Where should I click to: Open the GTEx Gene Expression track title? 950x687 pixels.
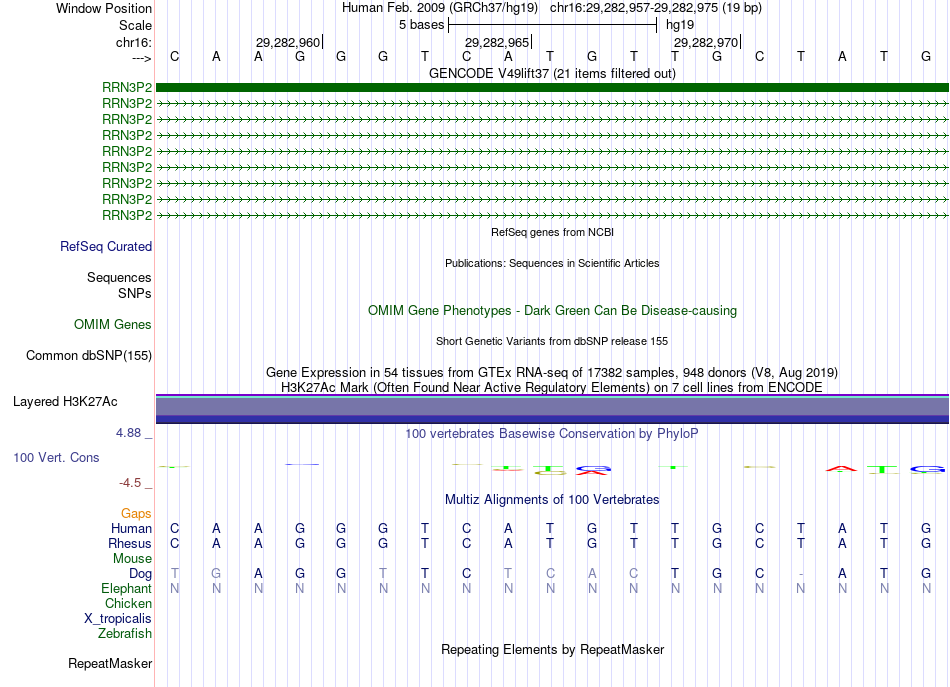coord(552,372)
